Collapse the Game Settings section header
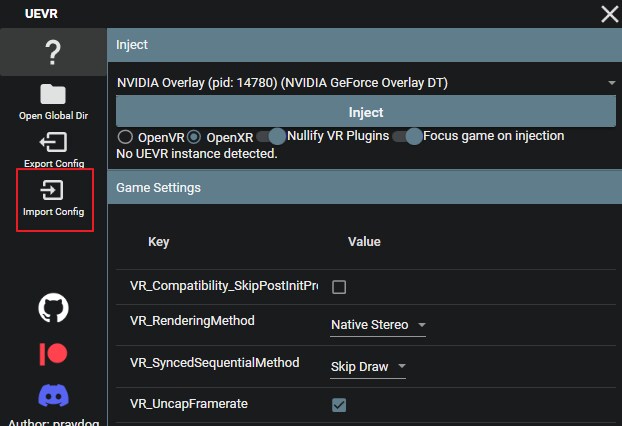Screen dimensions: 622x426 coord(366,187)
